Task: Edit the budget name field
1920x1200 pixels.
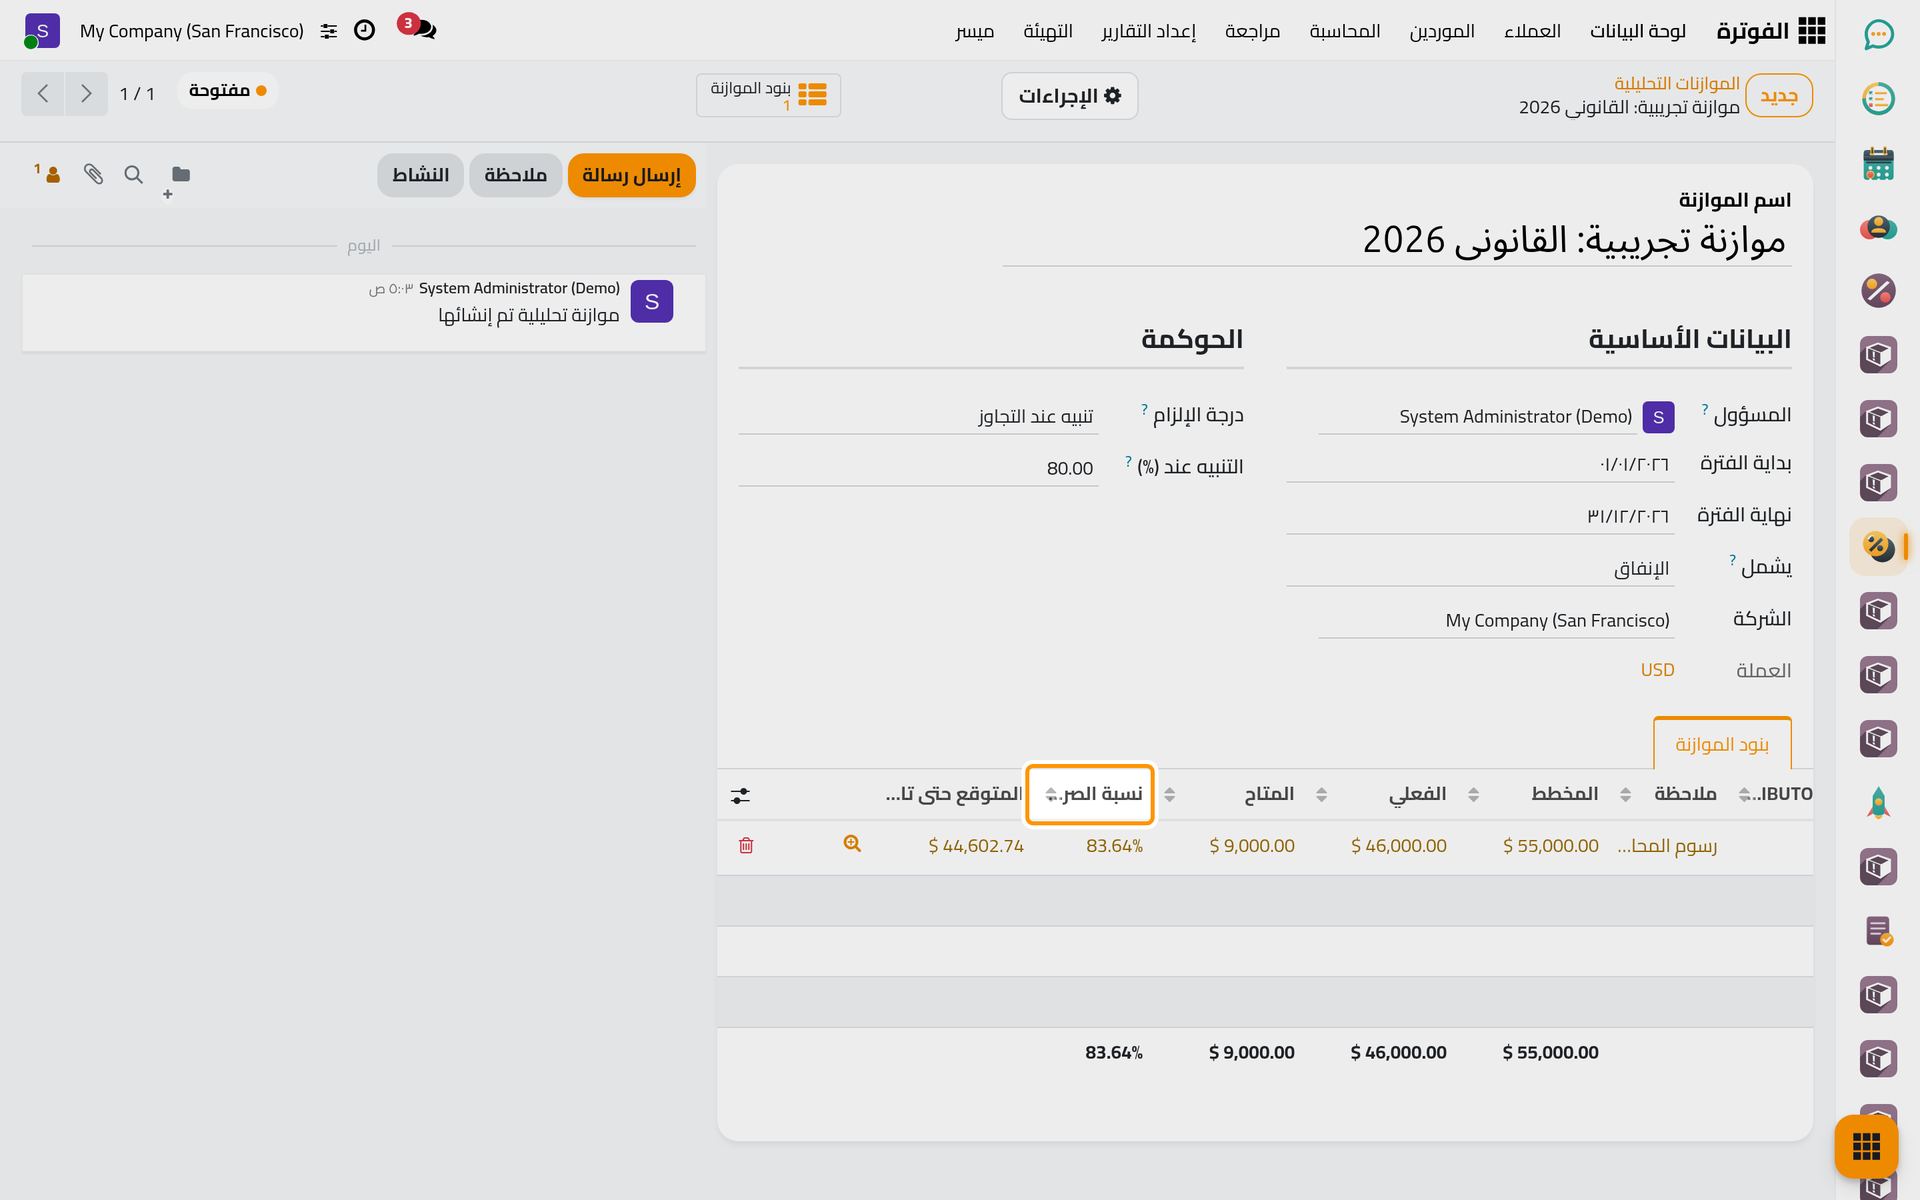Action: pyautogui.click(x=1397, y=240)
